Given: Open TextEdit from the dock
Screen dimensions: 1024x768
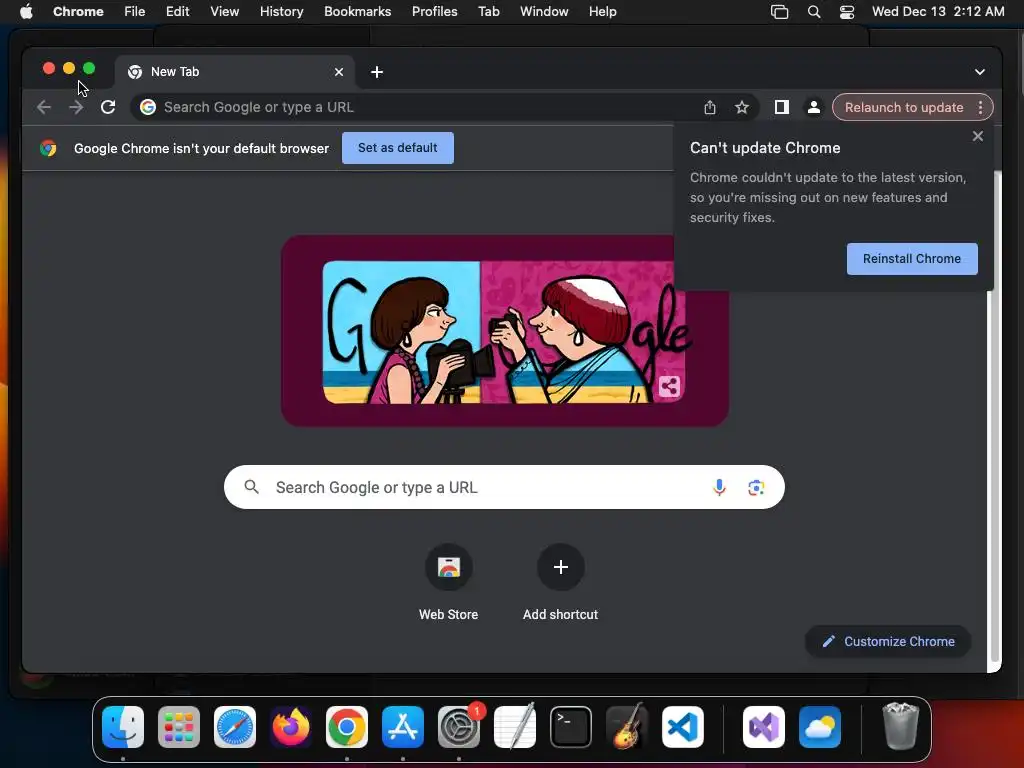Looking at the screenshot, I should pos(515,727).
